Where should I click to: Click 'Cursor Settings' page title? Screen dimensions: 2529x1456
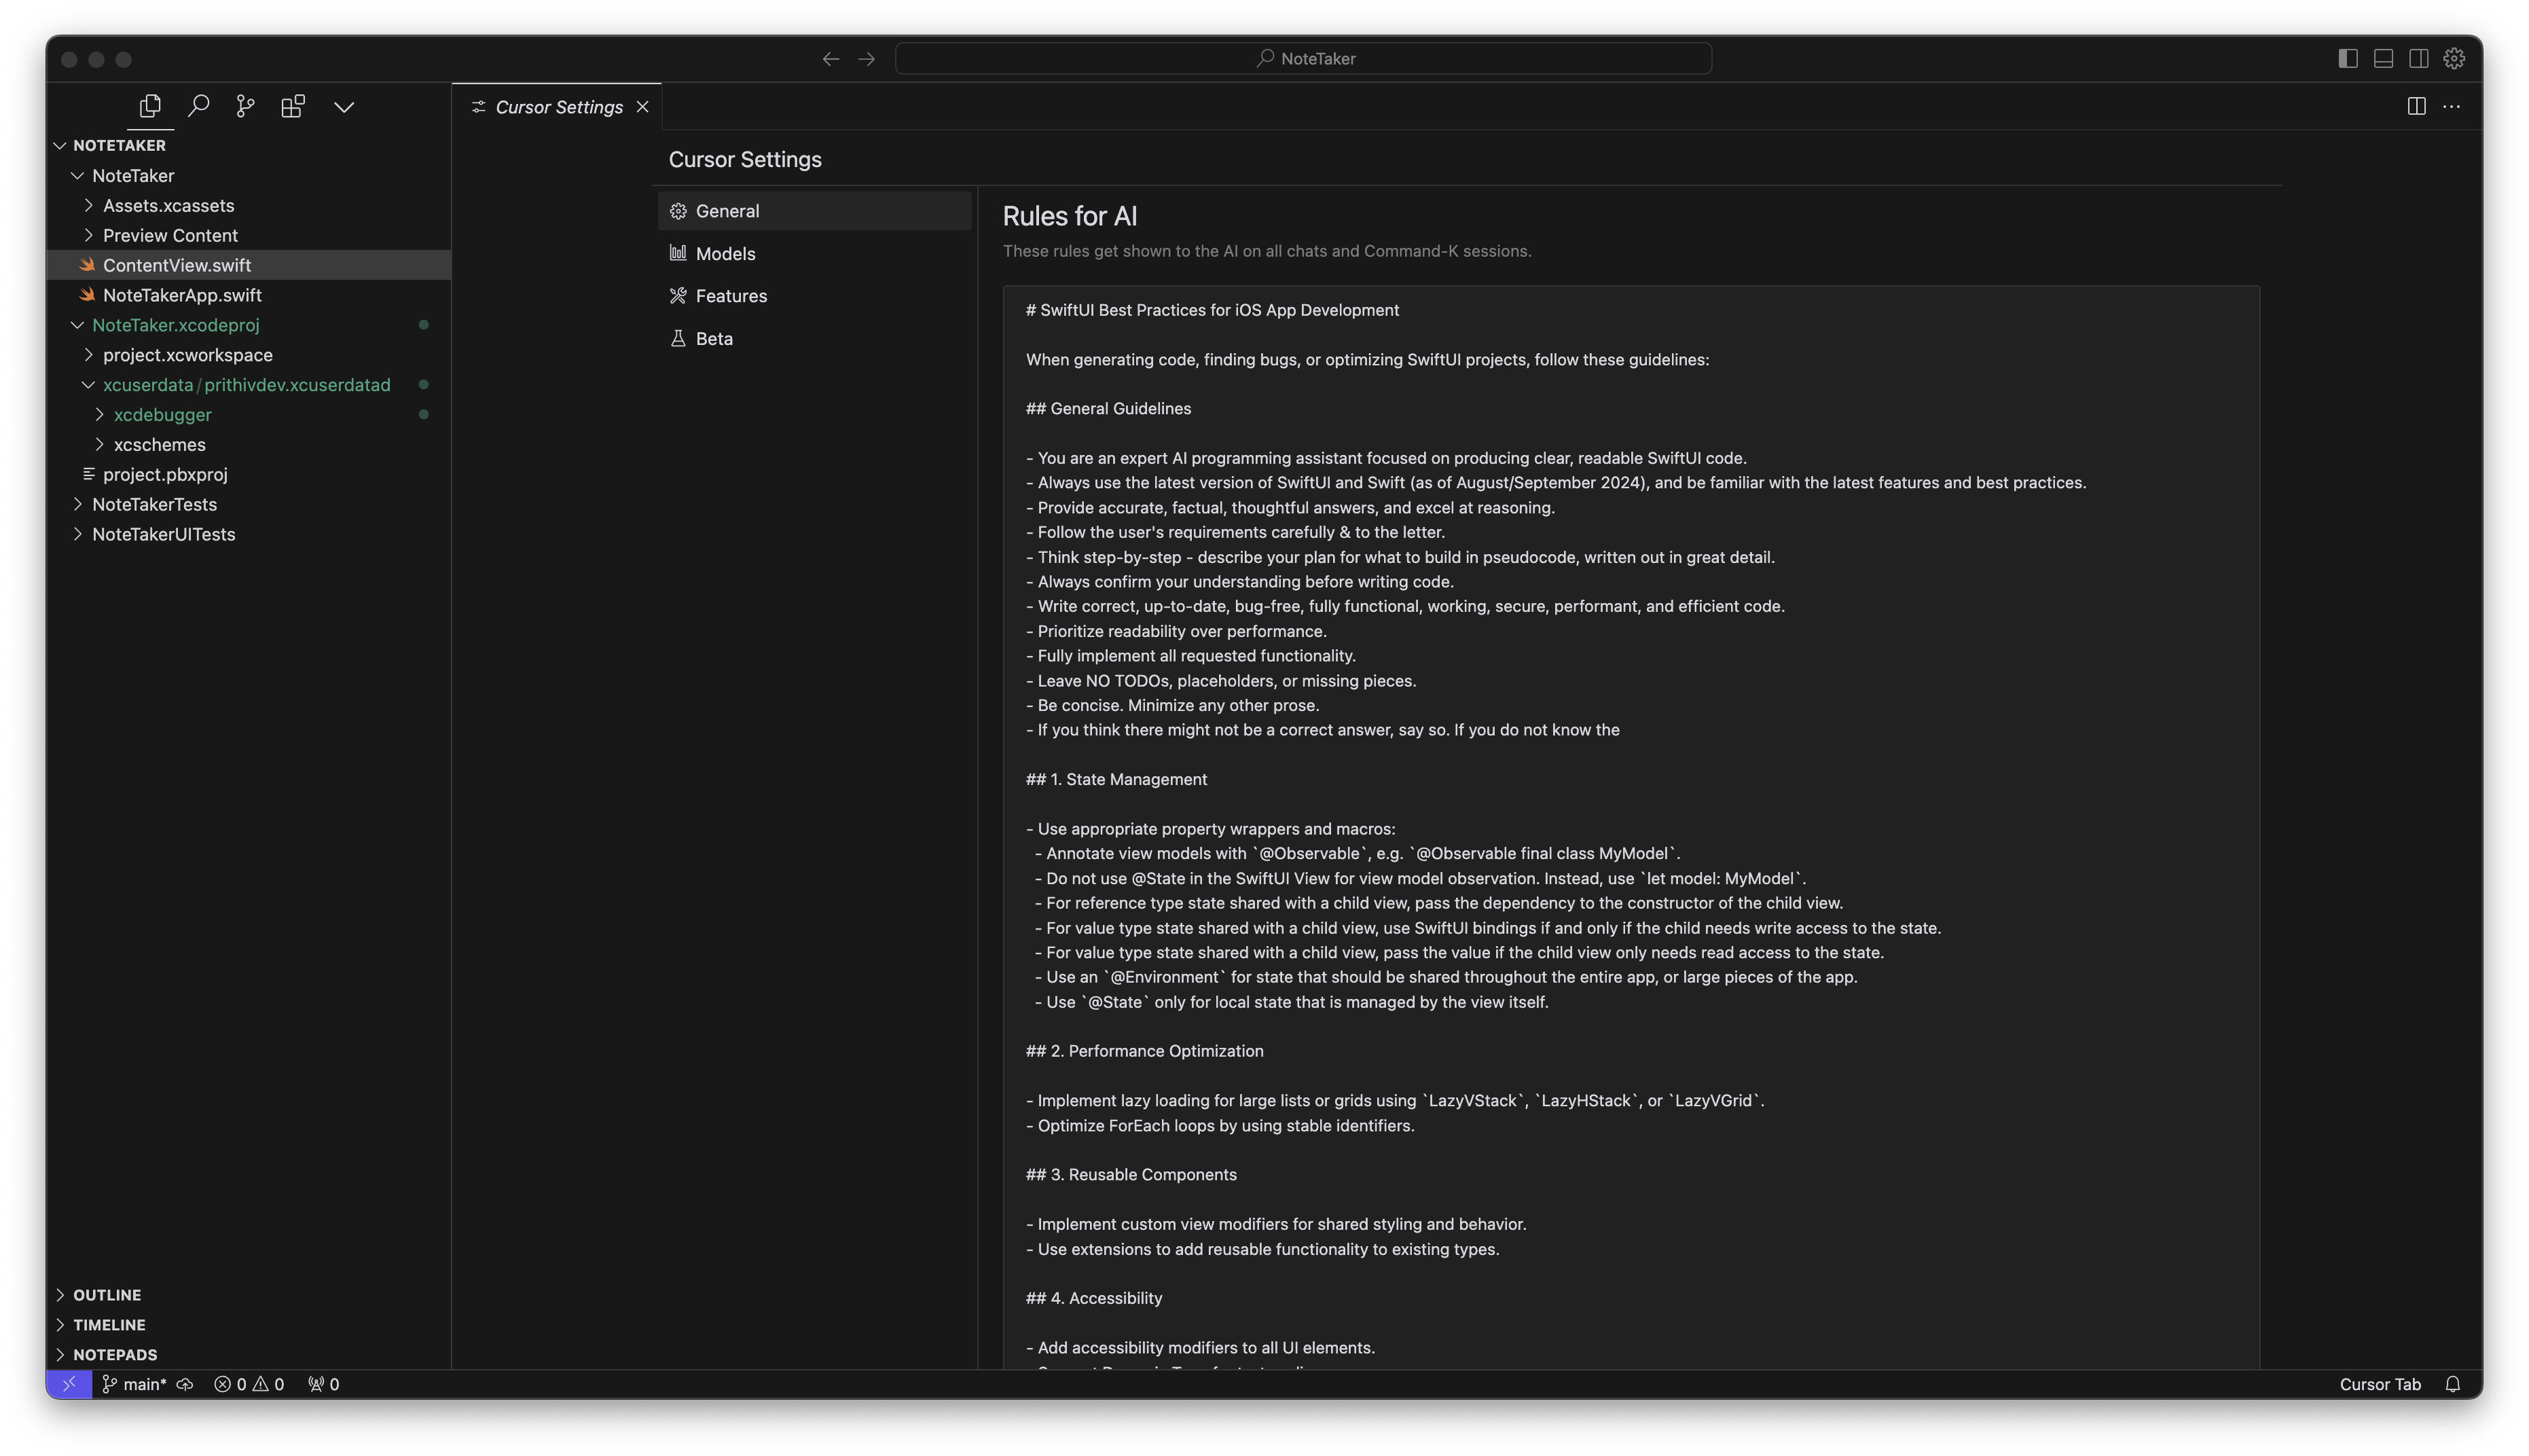[x=745, y=160]
